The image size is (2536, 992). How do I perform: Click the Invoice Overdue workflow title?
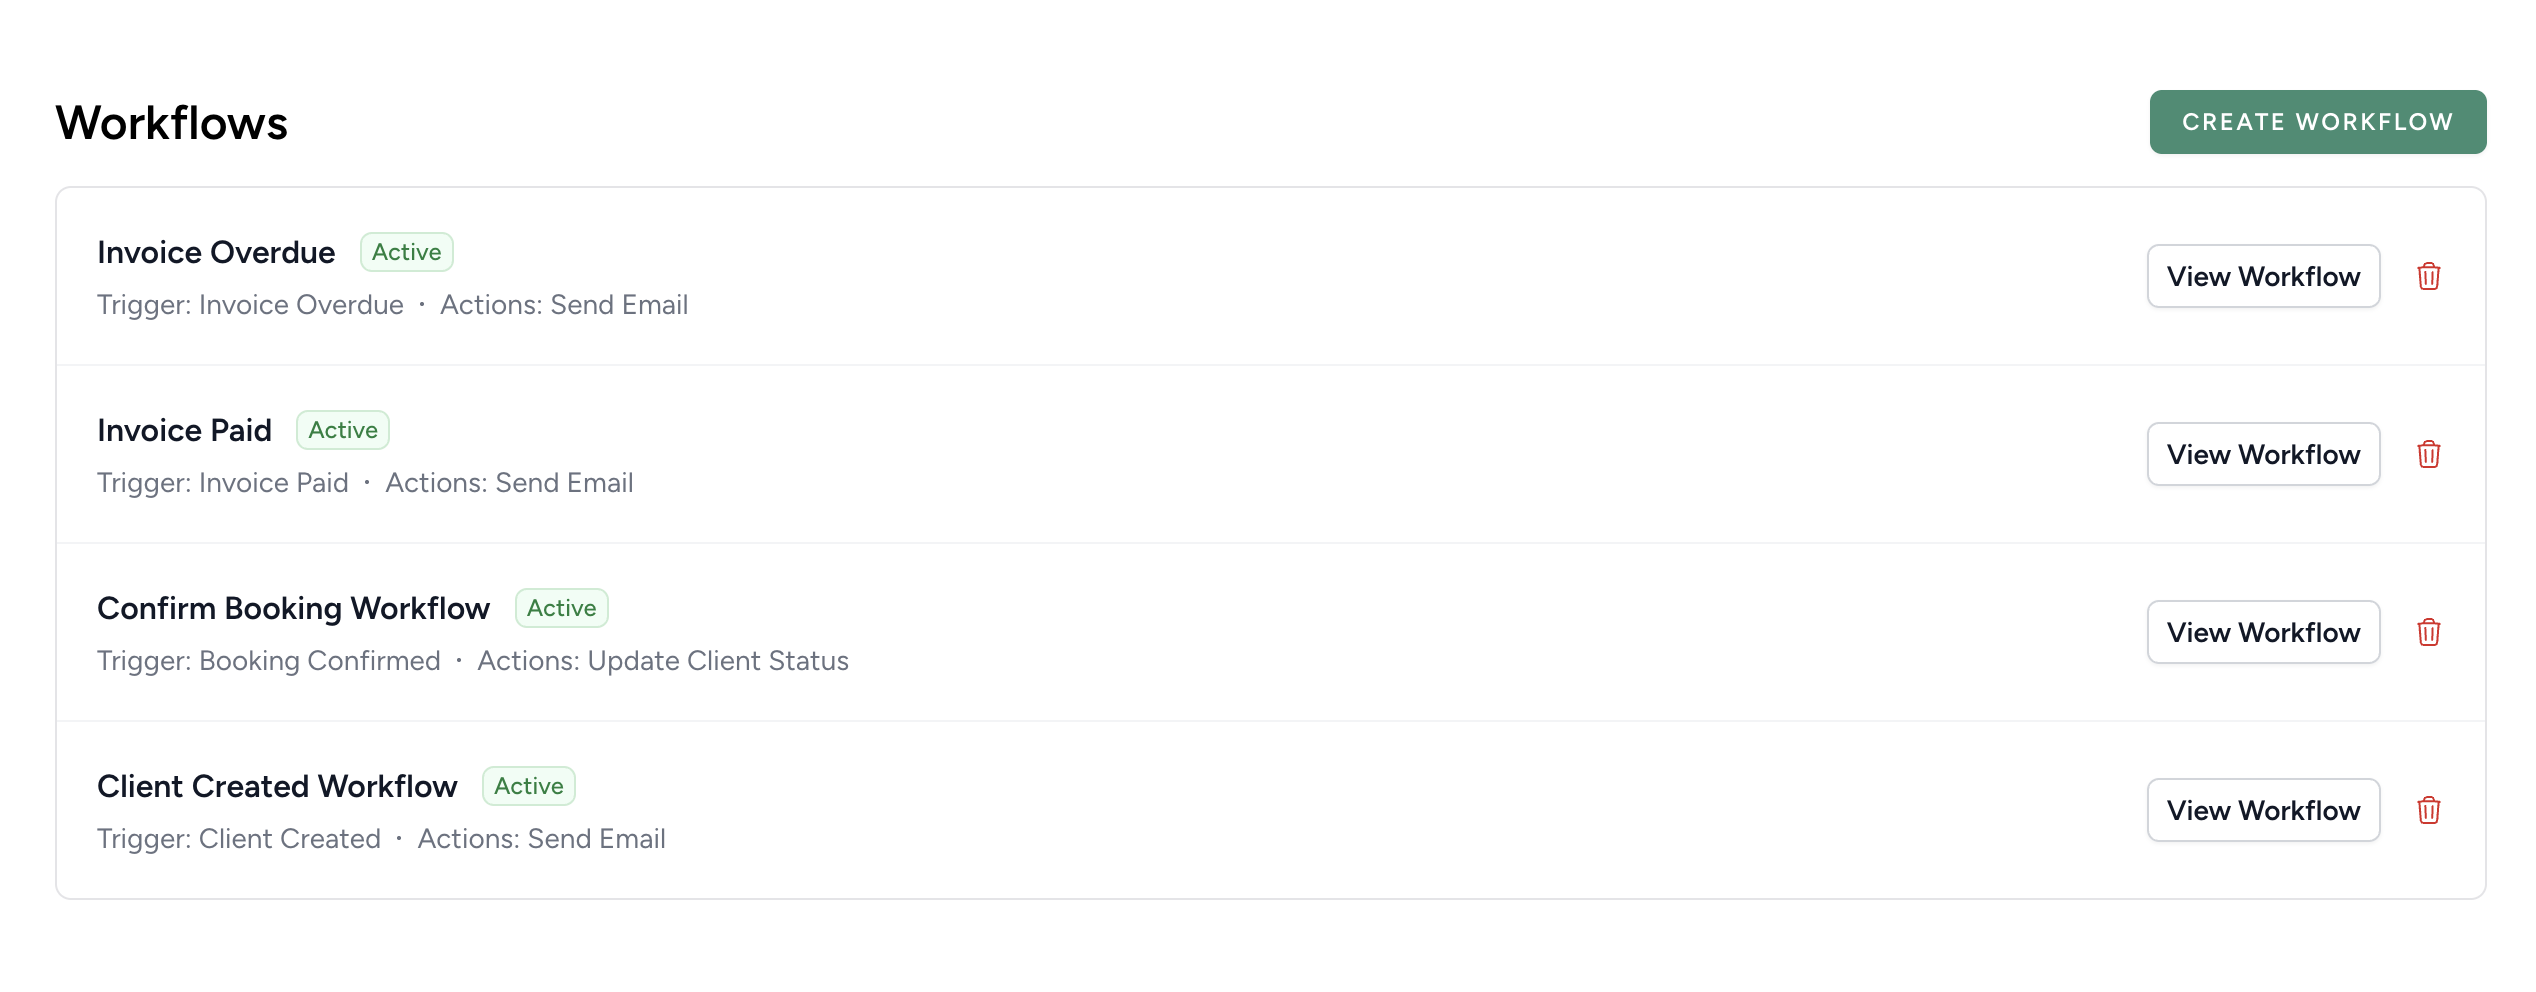pyautogui.click(x=216, y=252)
